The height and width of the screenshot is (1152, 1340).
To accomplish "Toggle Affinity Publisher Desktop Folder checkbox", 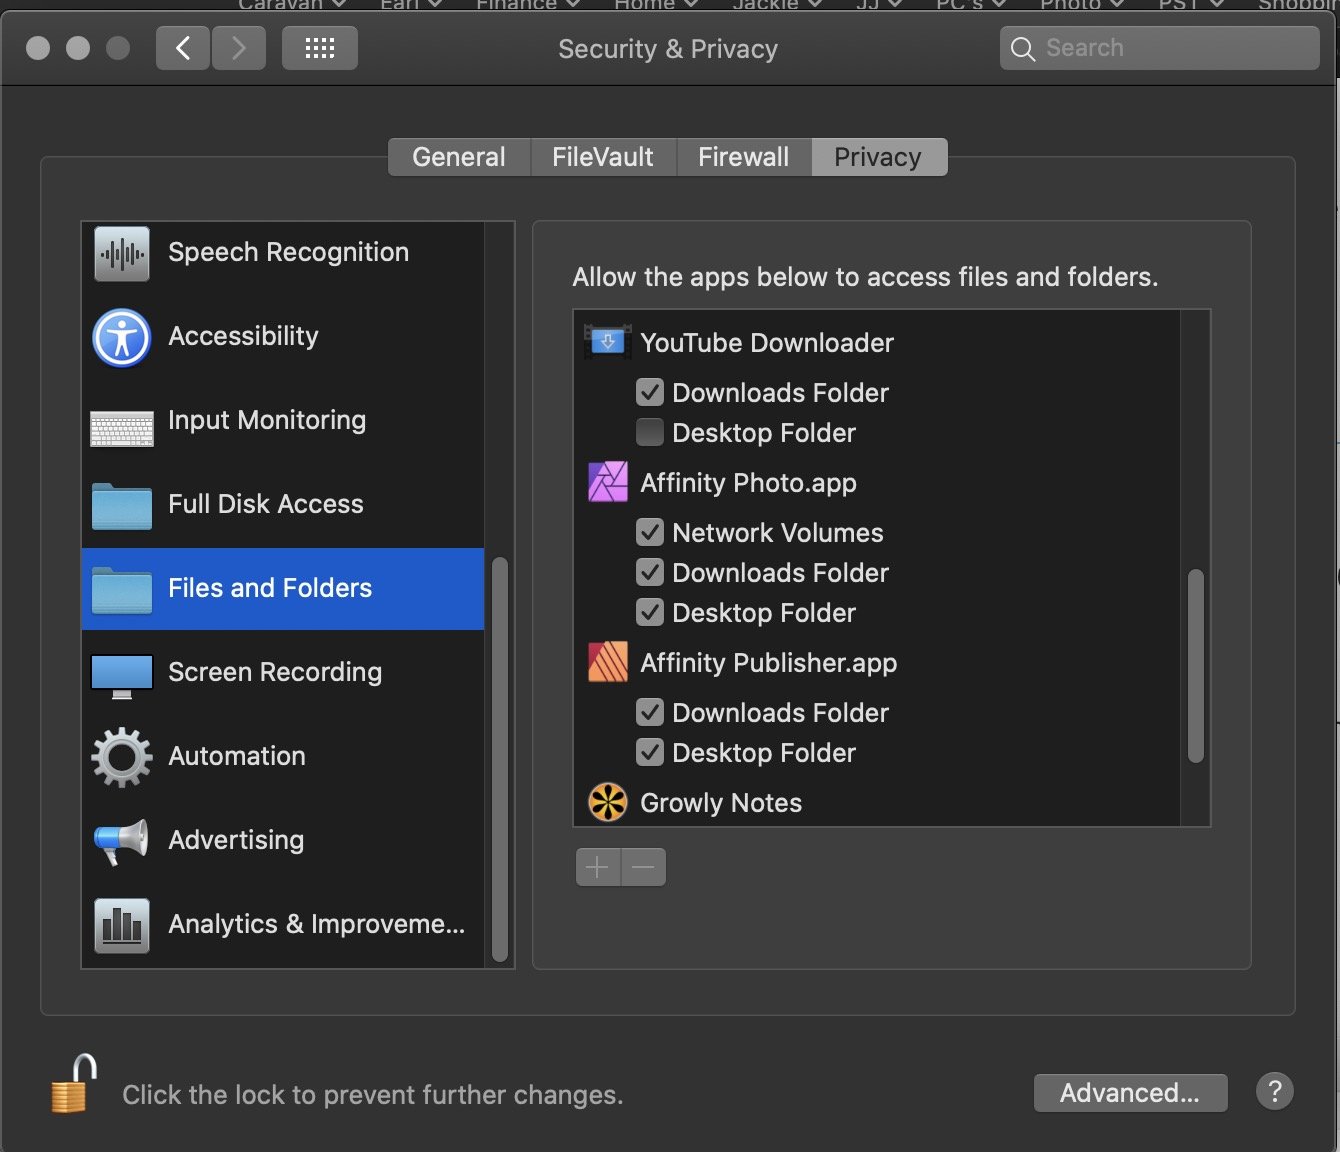I will [x=650, y=752].
